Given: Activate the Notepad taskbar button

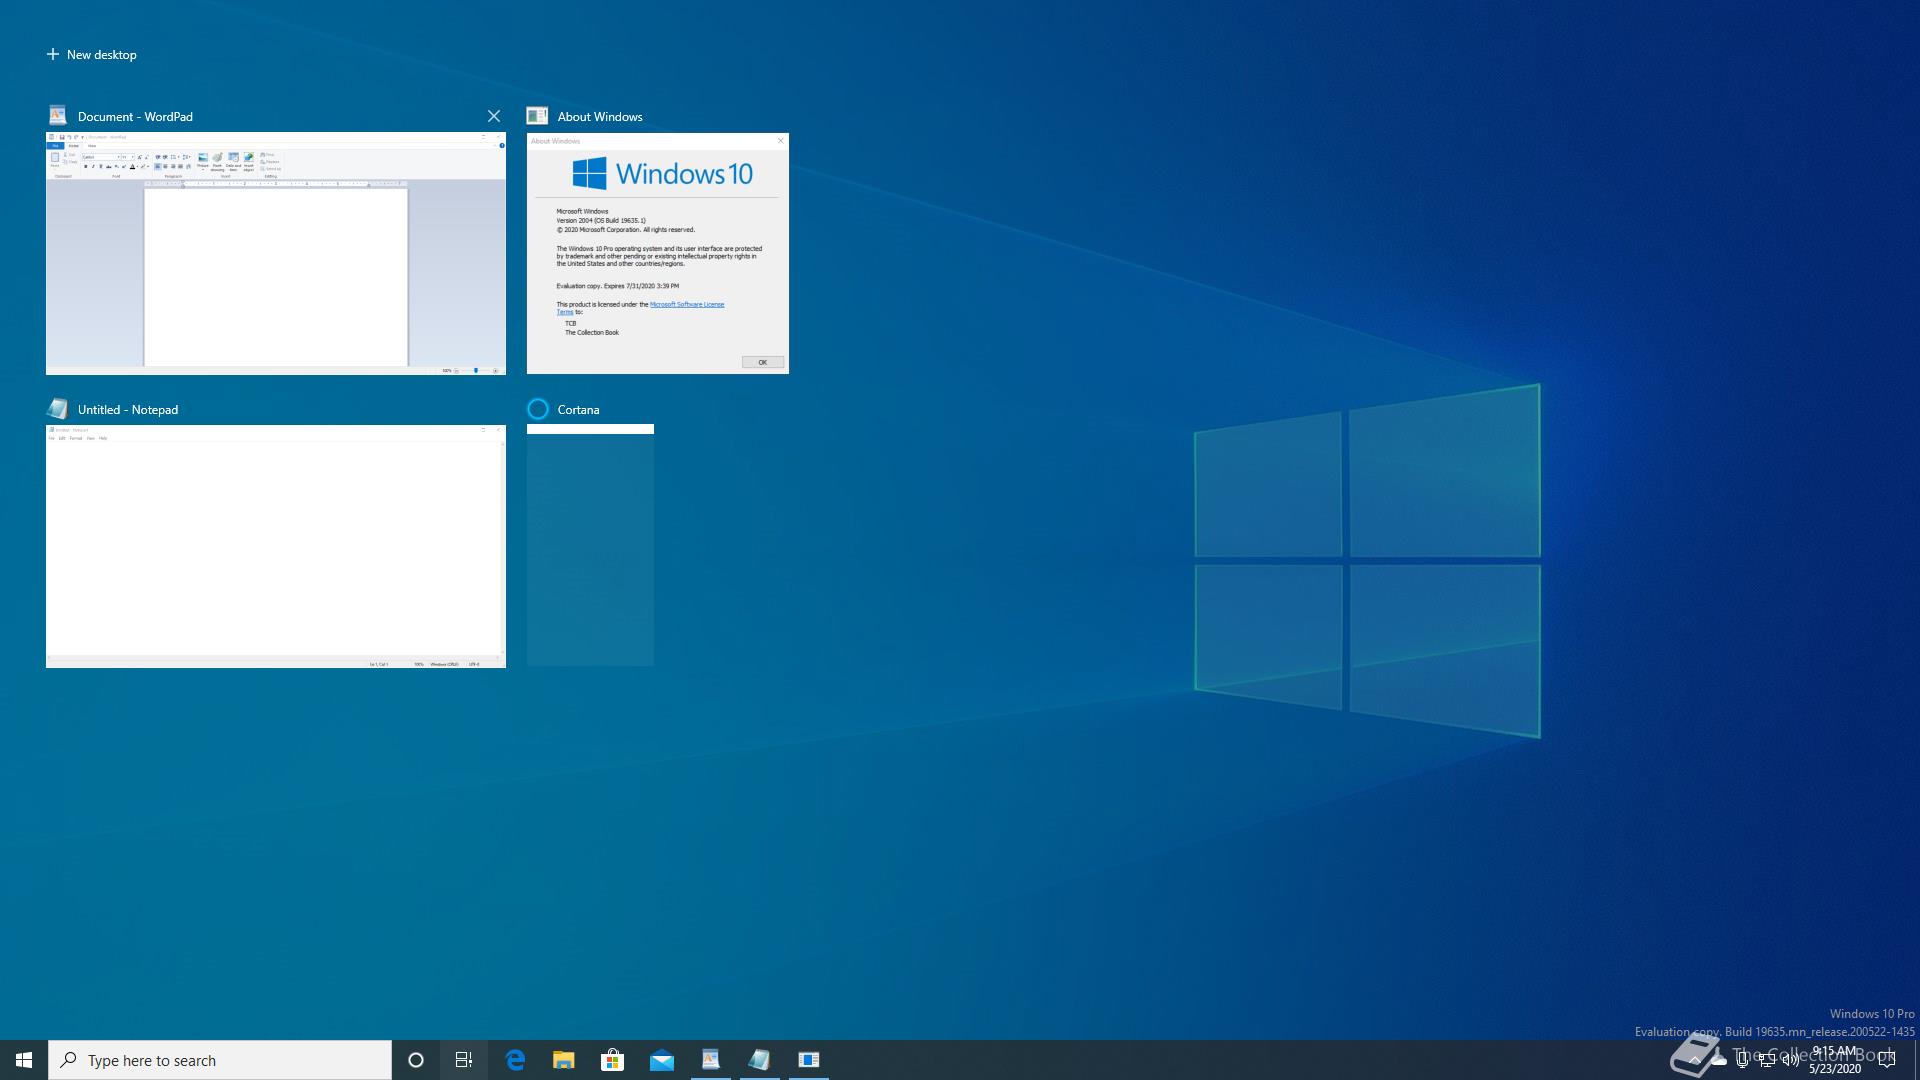Looking at the screenshot, I should (x=760, y=1060).
